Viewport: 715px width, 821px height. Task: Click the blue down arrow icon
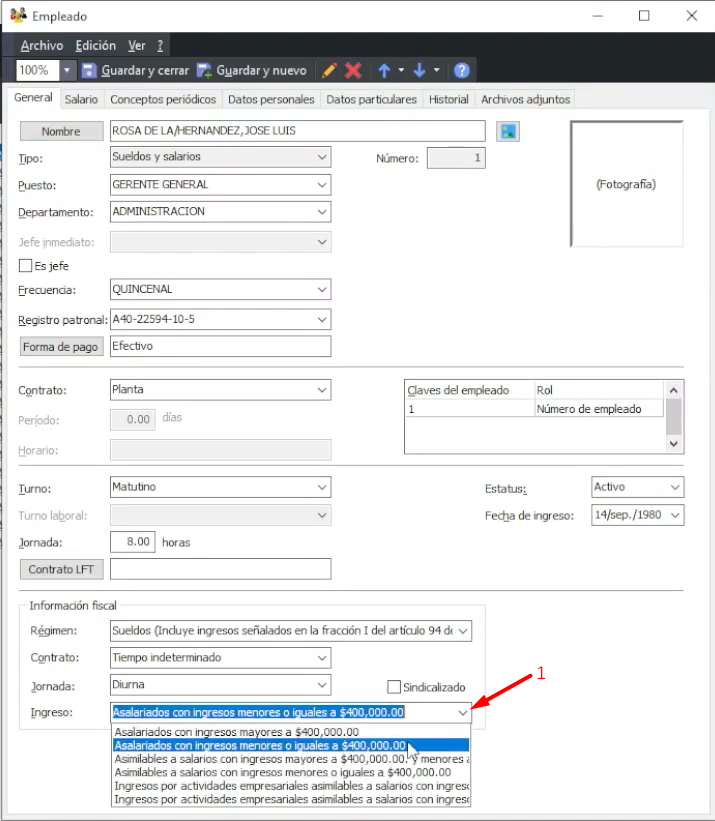point(419,71)
